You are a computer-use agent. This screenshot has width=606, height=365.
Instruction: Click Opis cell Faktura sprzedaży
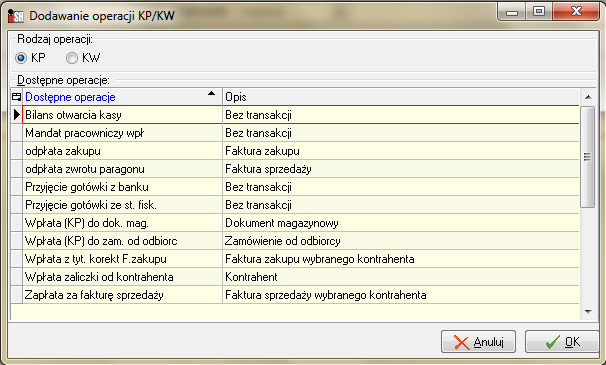point(401,169)
